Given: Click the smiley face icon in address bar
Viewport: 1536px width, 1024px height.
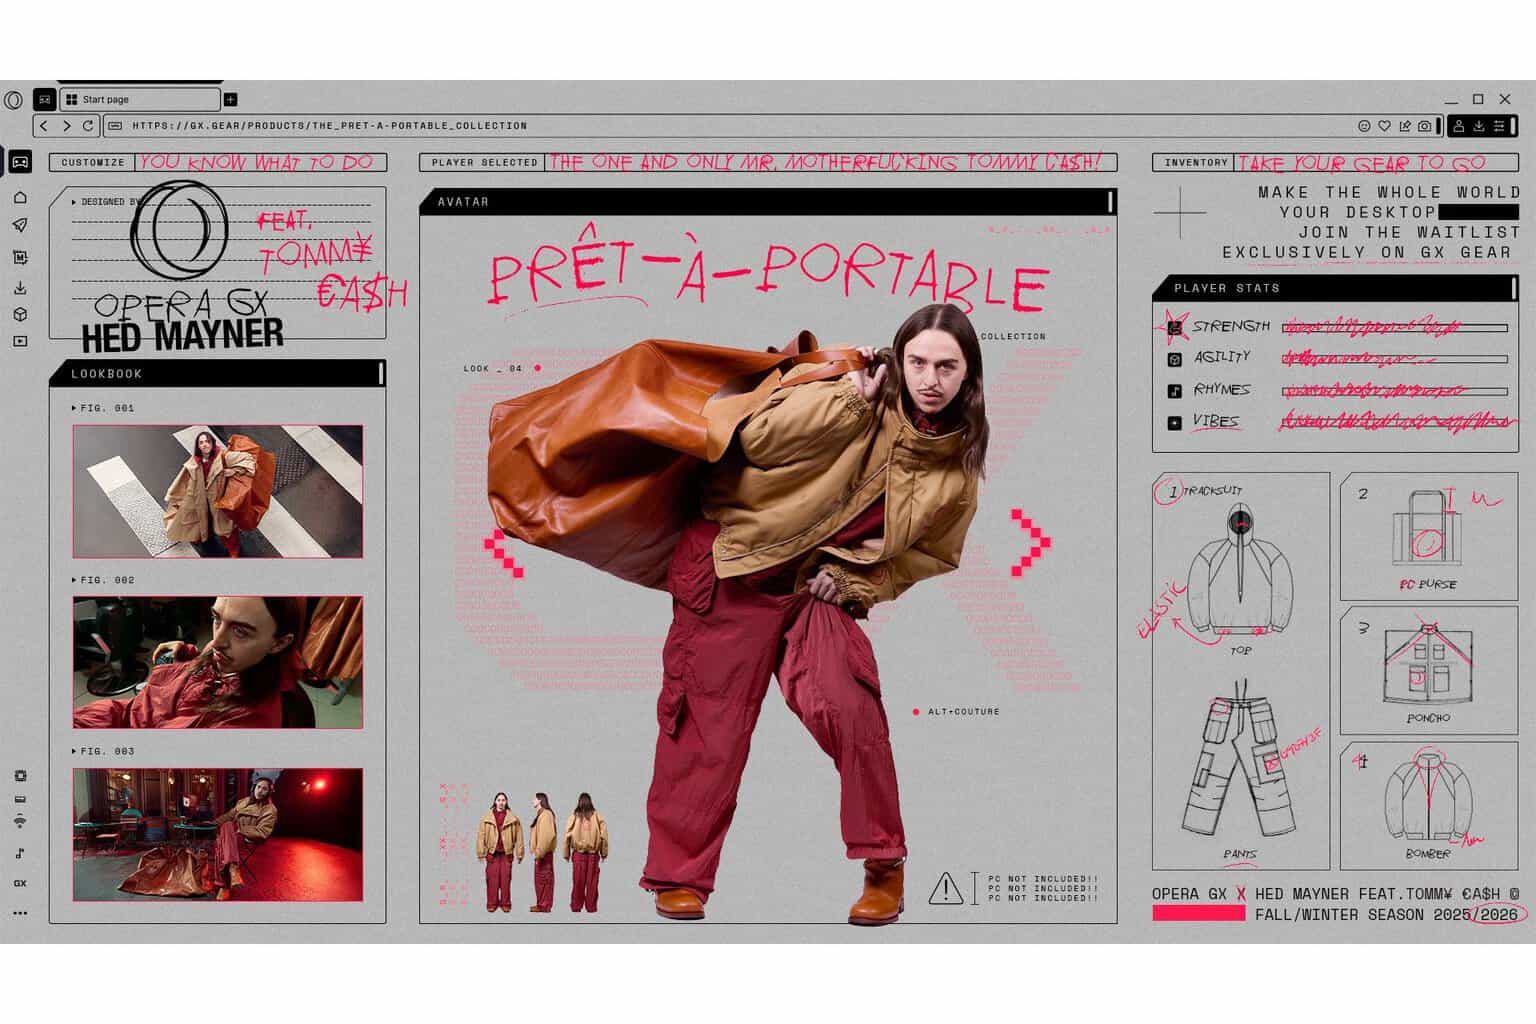Looking at the screenshot, I should tap(1364, 126).
